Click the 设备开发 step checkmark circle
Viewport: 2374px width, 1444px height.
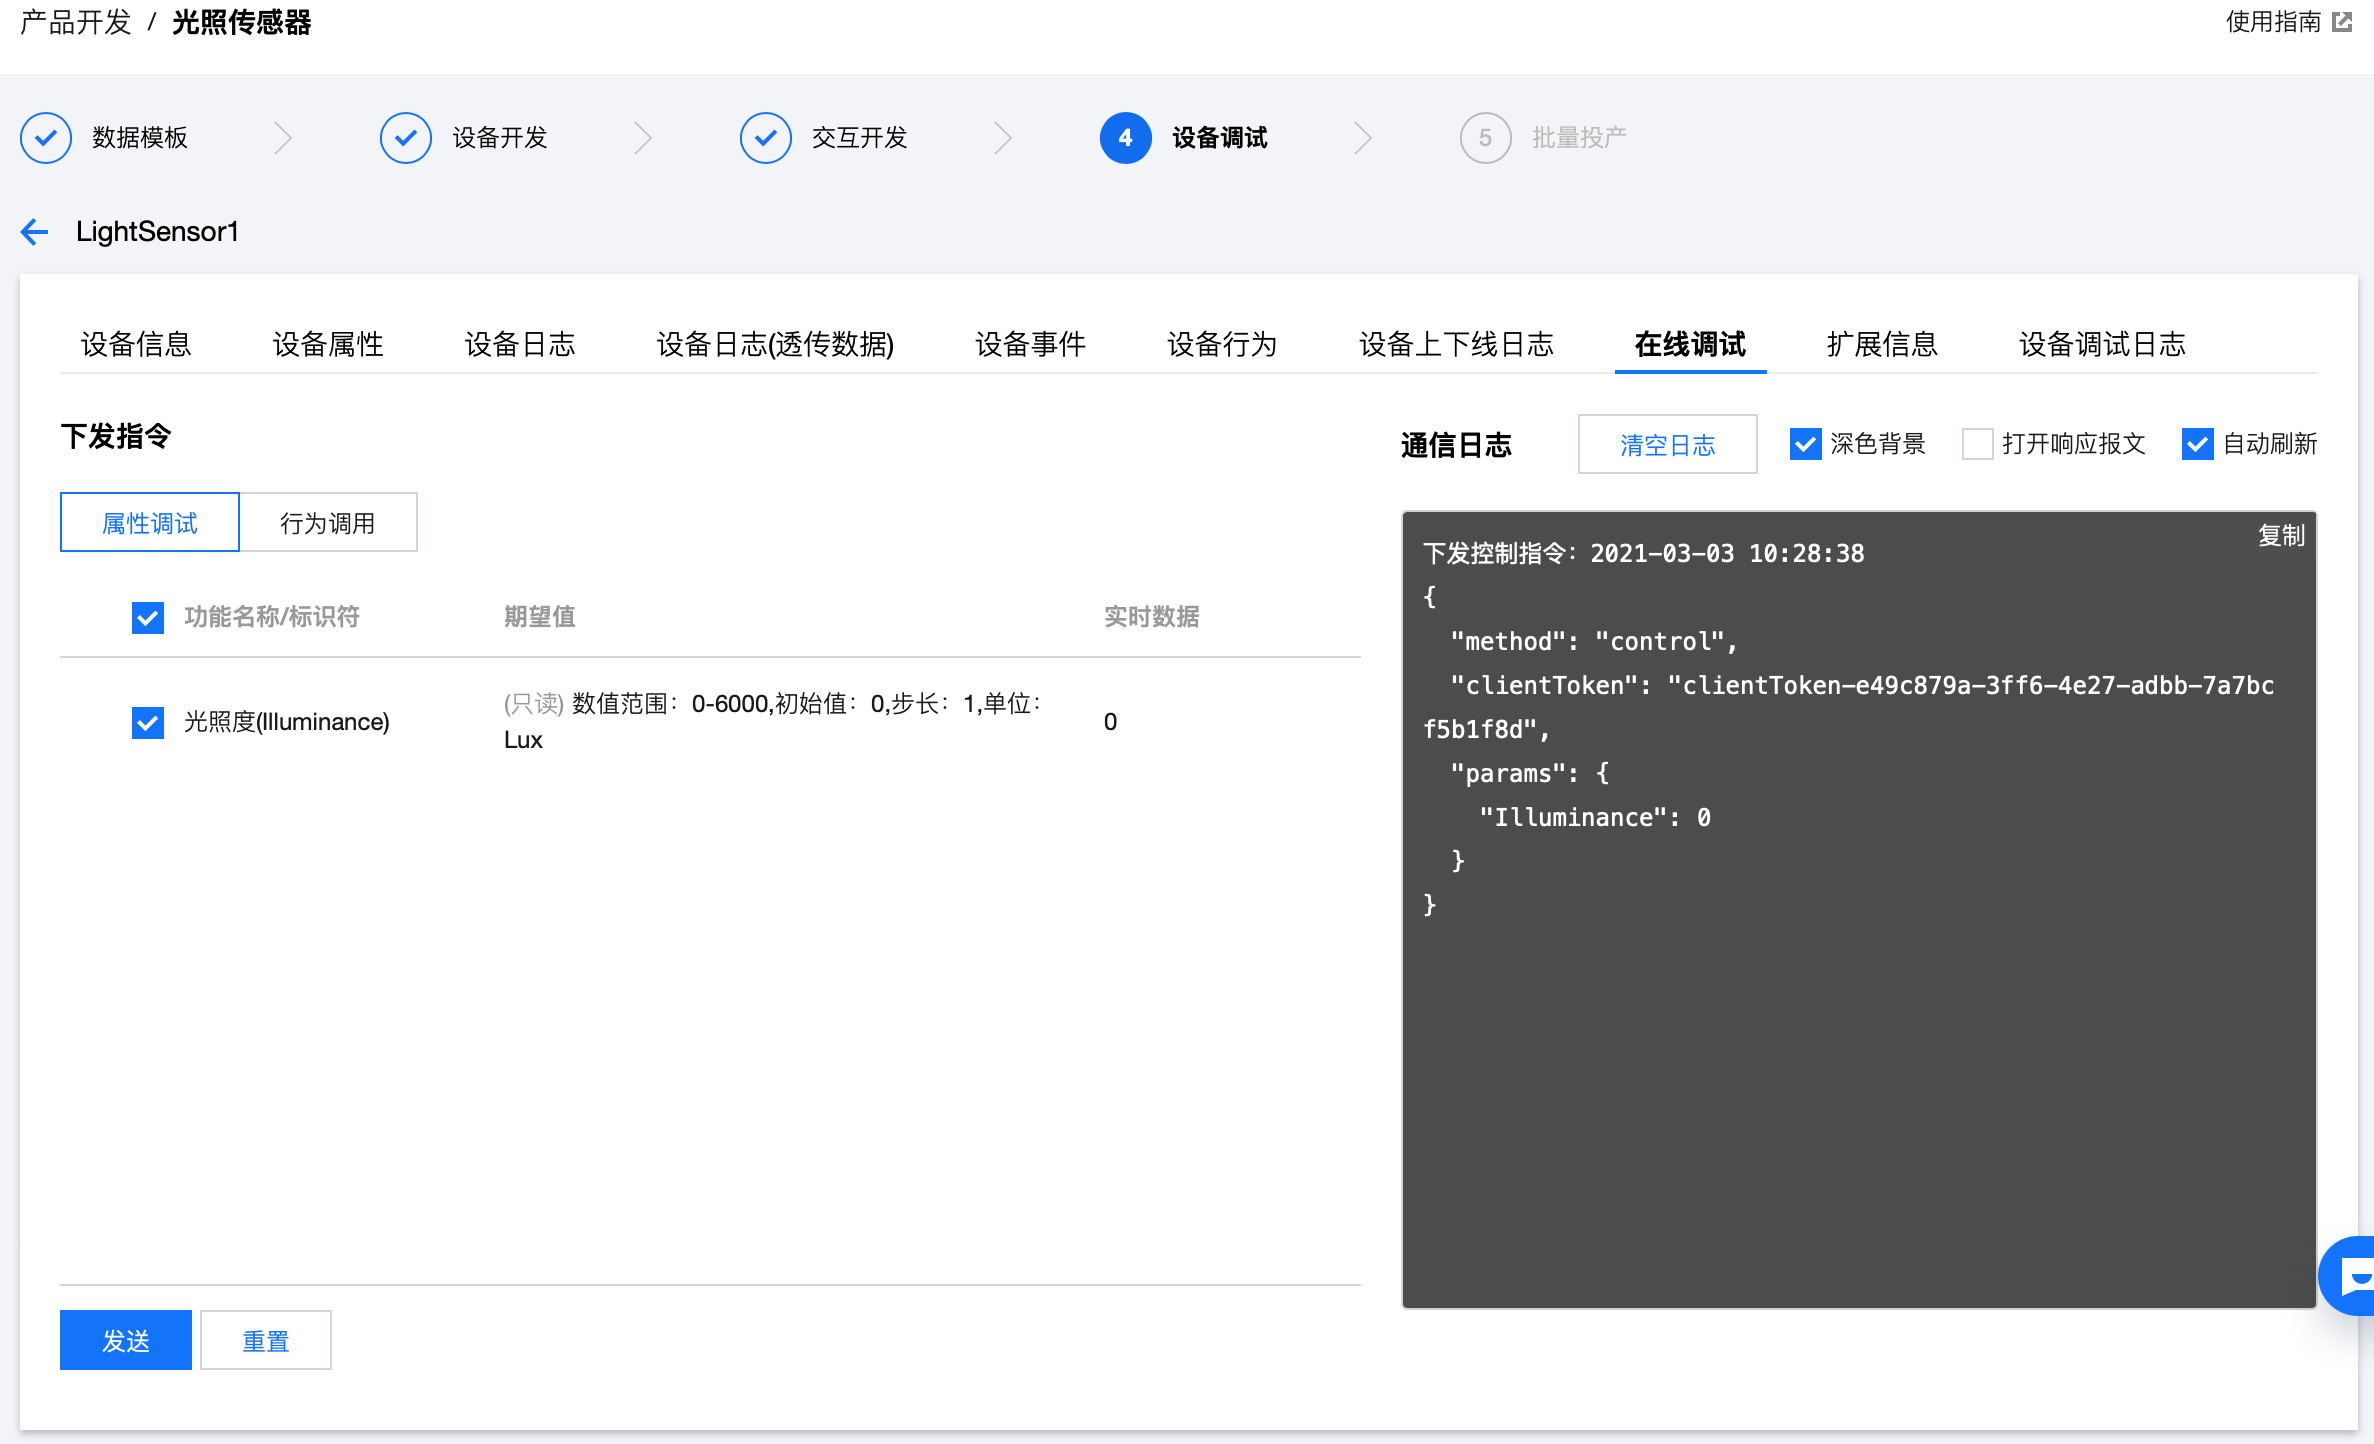point(406,138)
